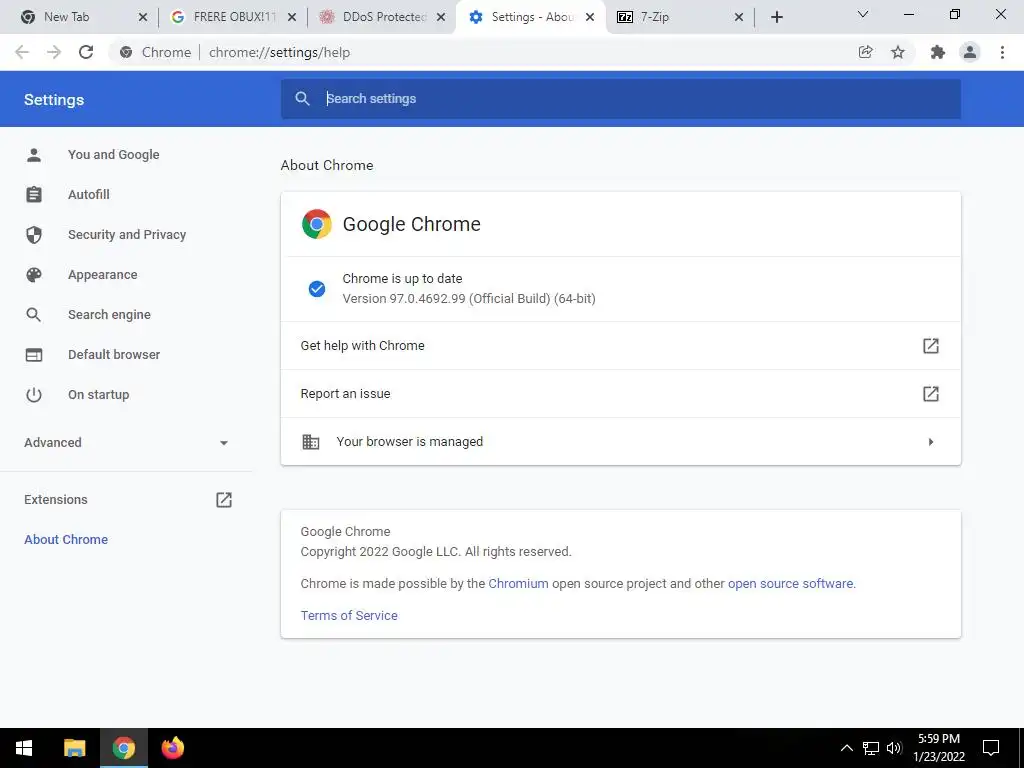1024x768 pixels.
Task: Click the Google Chrome logo on About card
Action: tap(317, 224)
